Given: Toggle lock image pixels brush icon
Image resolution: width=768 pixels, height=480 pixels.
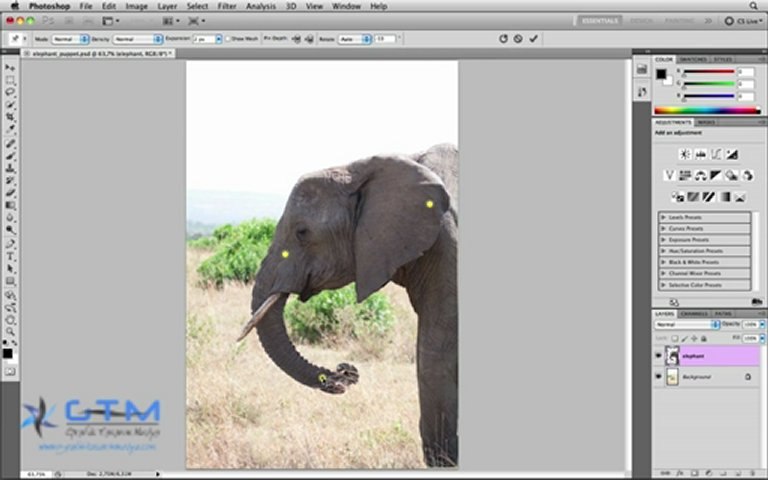Looking at the screenshot, I should click(x=684, y=338).
